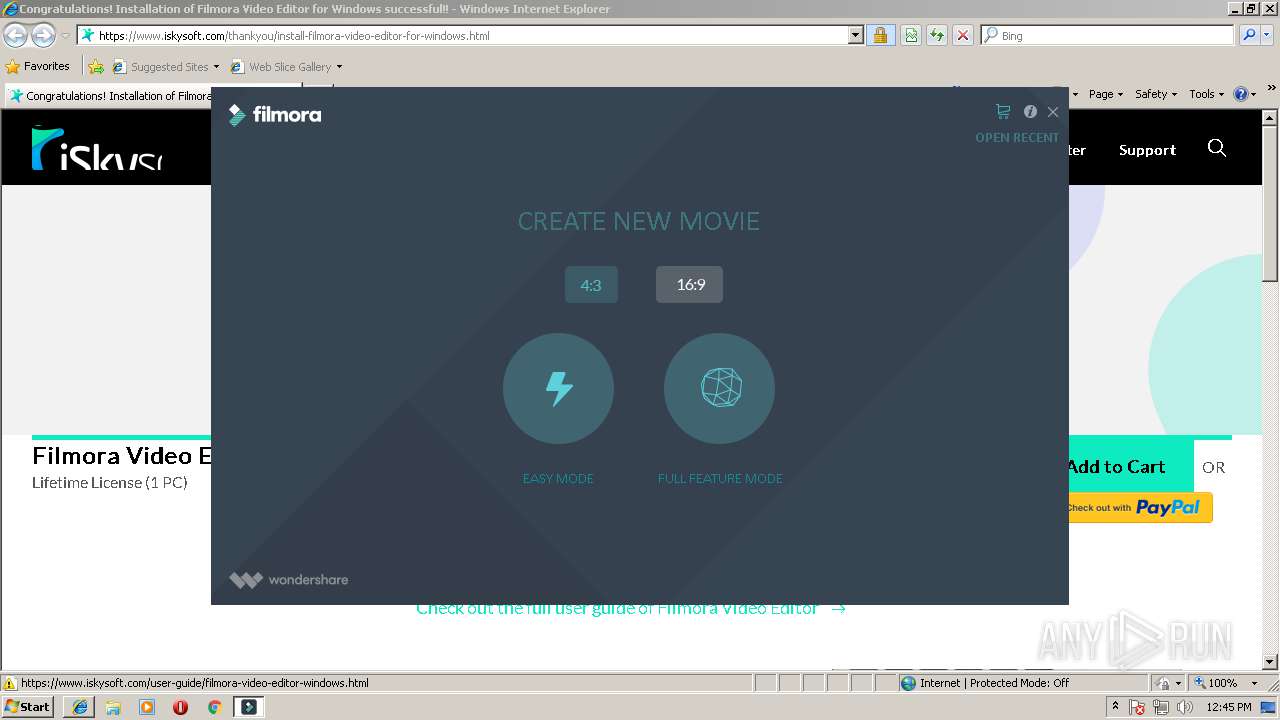1280x720 pixels.
Task: Open Opera taskbar icon
Action: click(x=180, y=707)
